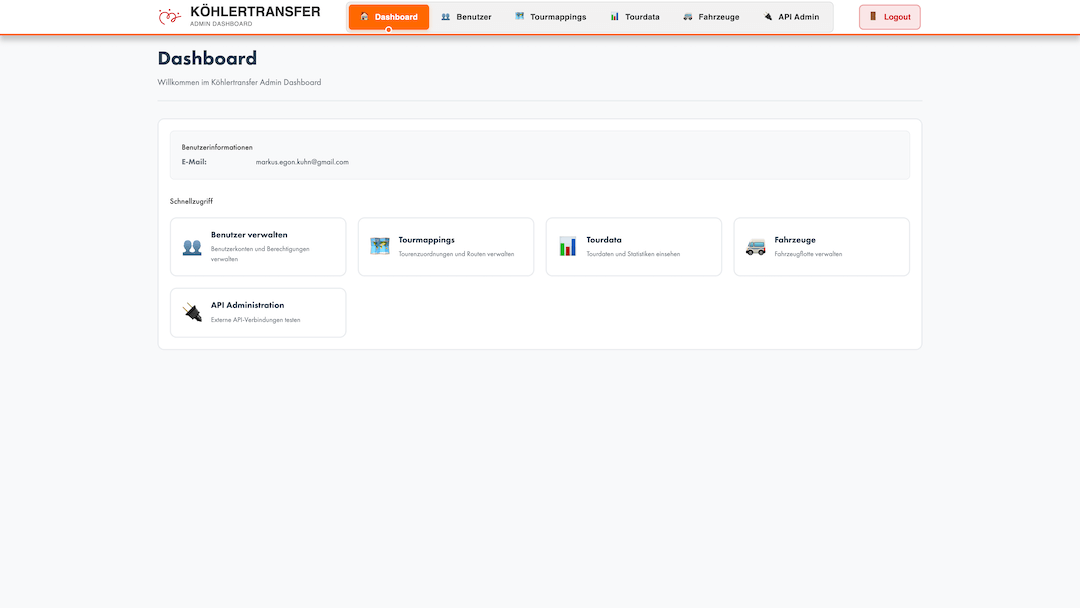Image resolution: width=1080 pixels, height=608 pixels.
Task: Click the displayed user e-mail address
Action: pyautogui.click(x=302, y=162)
